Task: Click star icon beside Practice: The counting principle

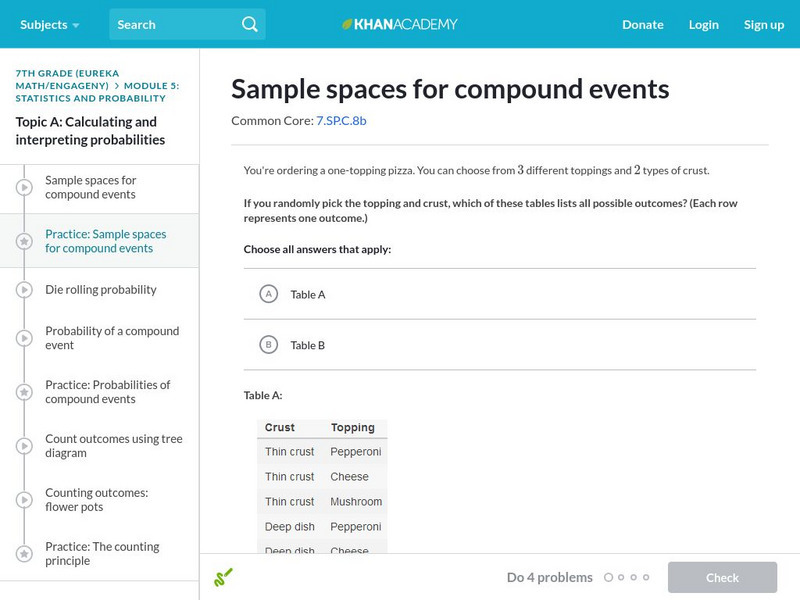Action: pos(24,554)
